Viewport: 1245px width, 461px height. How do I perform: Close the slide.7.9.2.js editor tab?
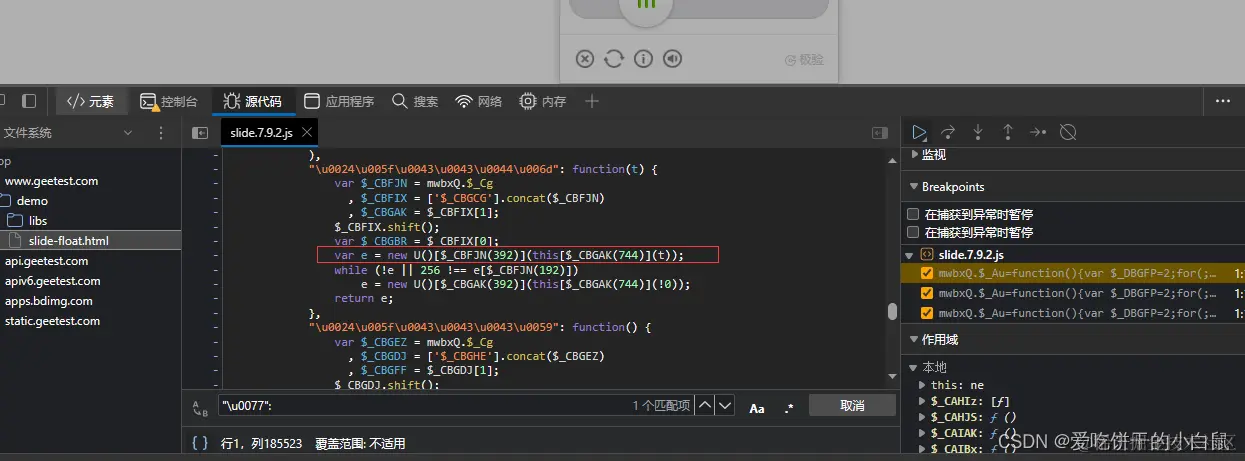tap(307, 132)
